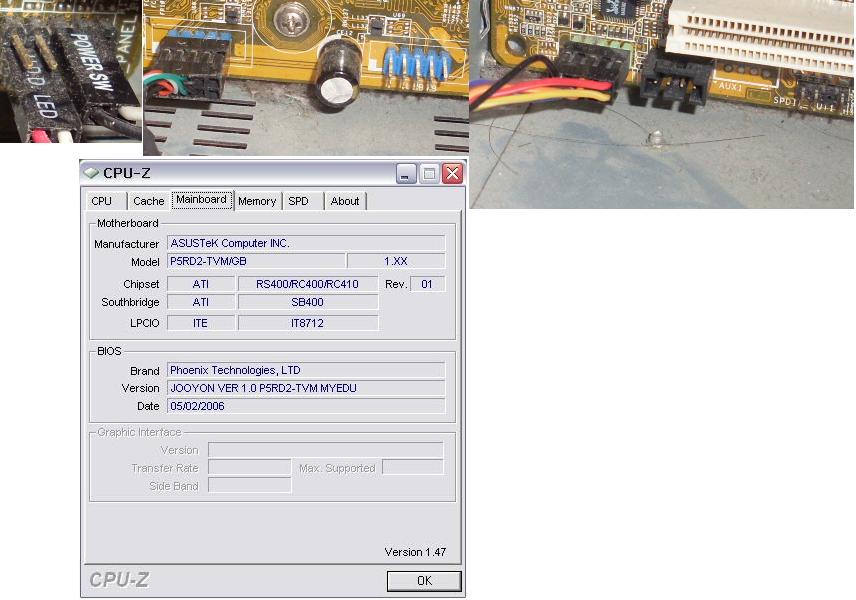Select the Mainboard tab

coord(201,200)
